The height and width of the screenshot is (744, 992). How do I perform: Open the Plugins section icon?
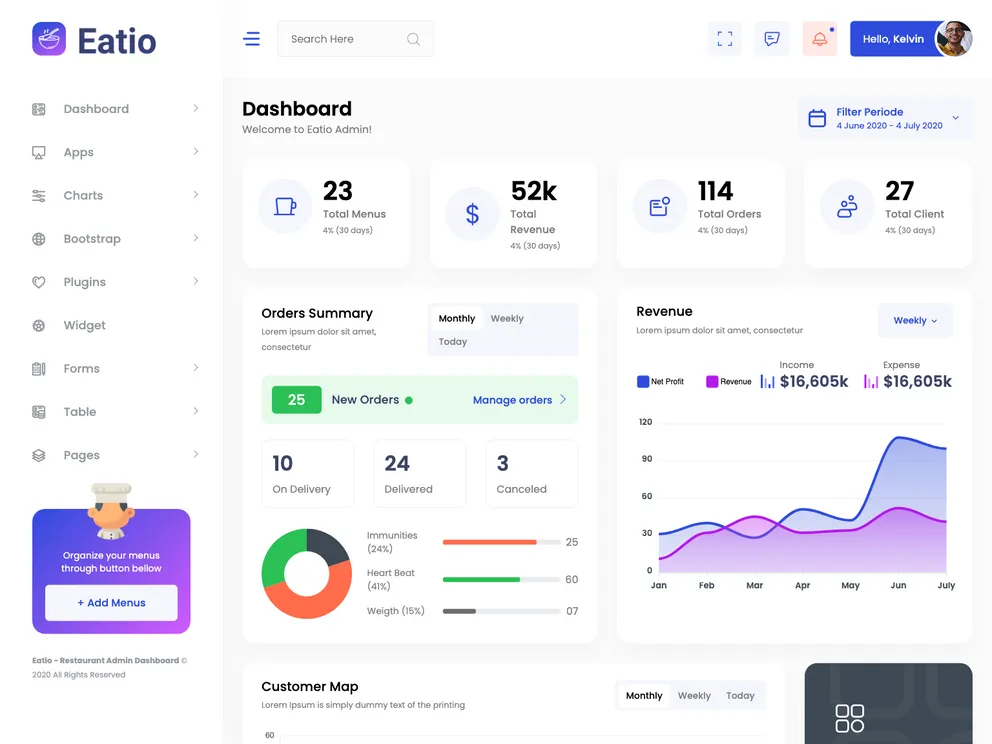(37, 281)
